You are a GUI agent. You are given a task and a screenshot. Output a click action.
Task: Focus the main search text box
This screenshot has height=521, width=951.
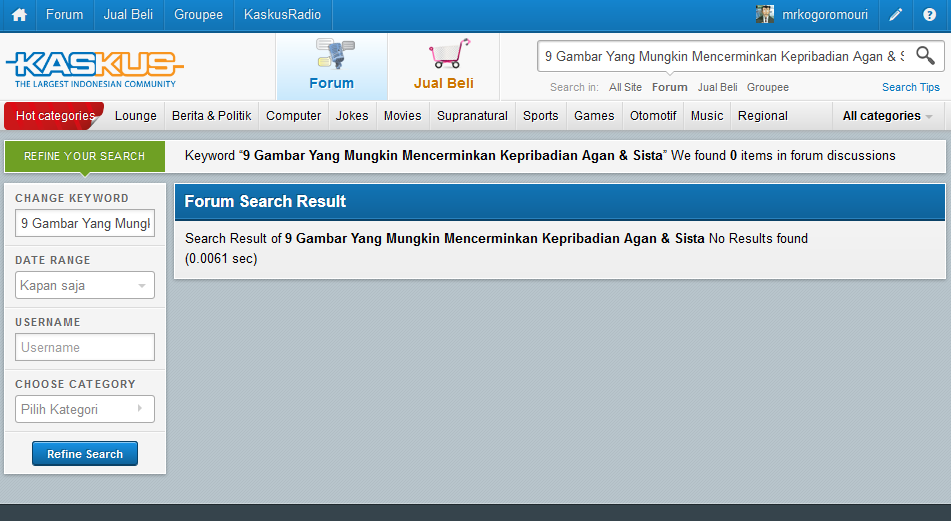coord(724,56)
